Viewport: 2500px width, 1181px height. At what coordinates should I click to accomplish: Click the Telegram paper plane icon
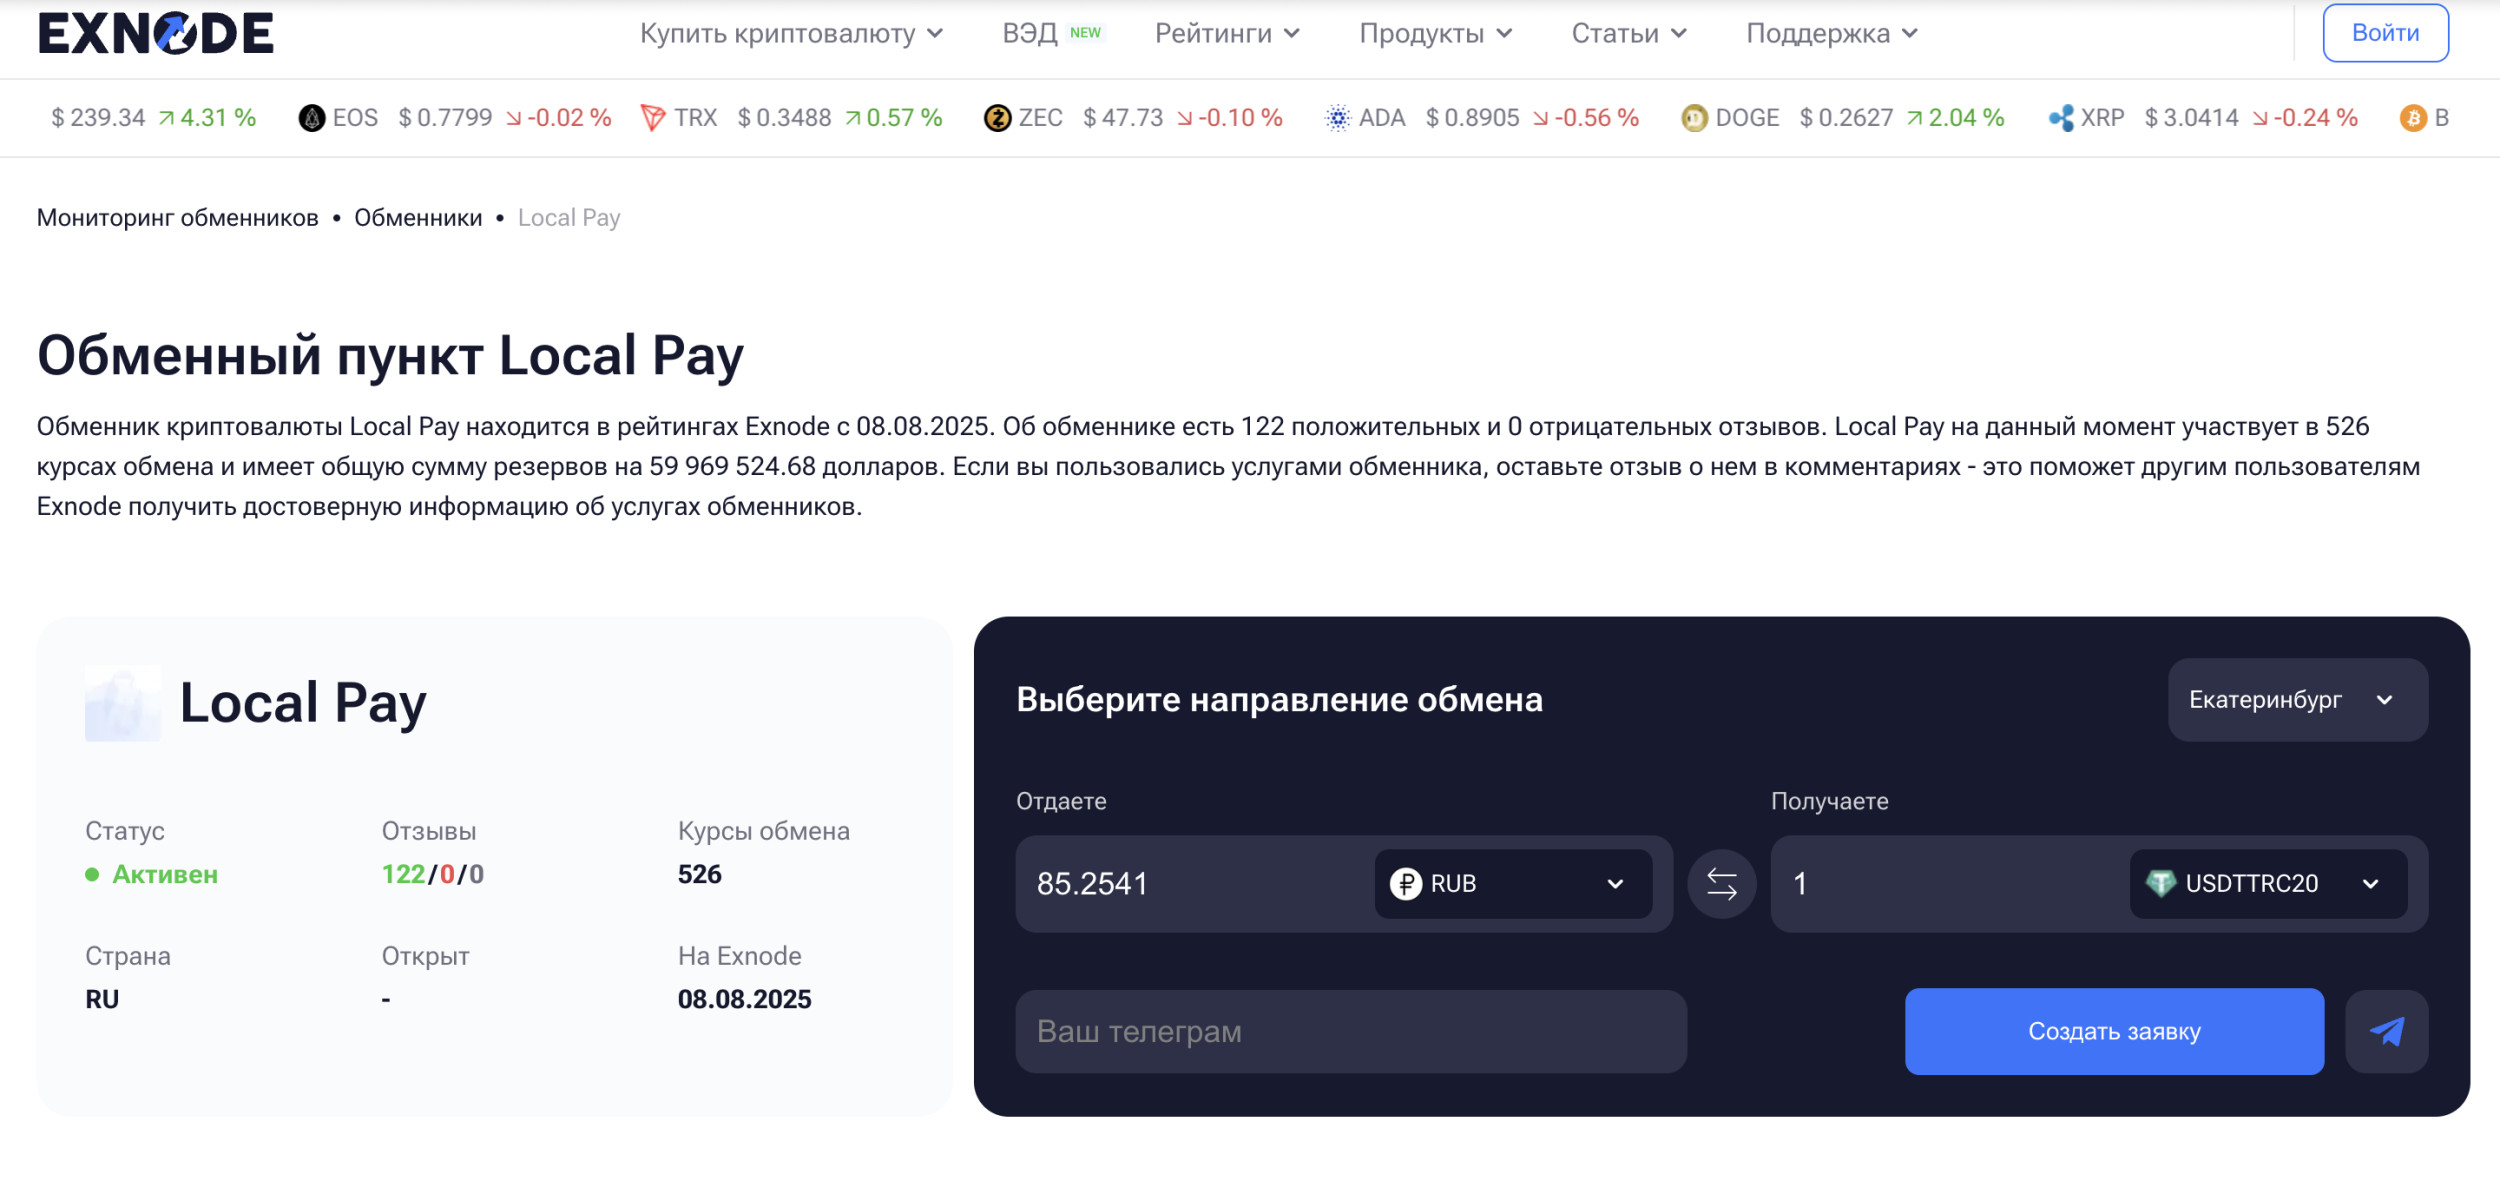click(x=2386, y=1031)
